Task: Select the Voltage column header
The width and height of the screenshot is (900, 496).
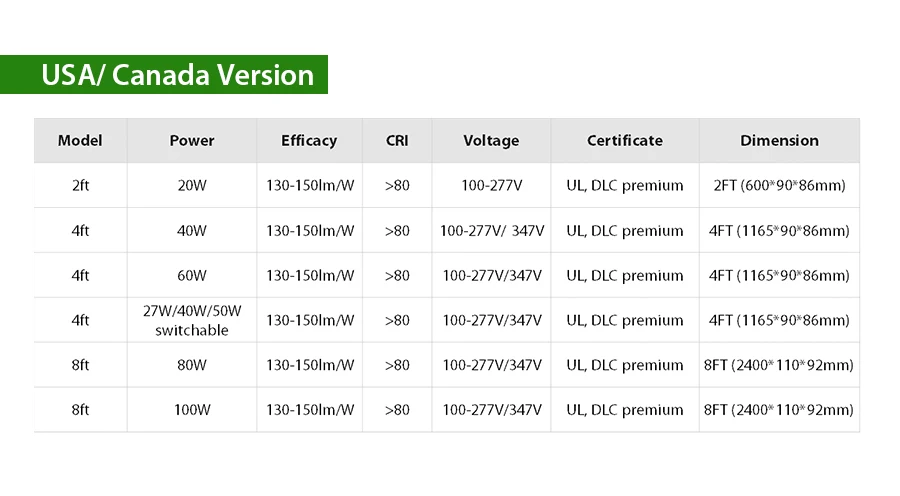Action: click(491, 141)
